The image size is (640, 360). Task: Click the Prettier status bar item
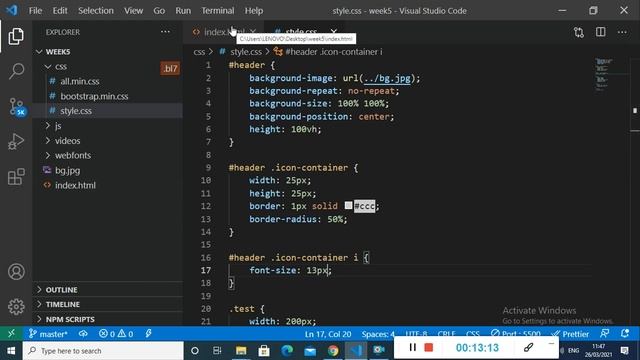pos(570,334)
